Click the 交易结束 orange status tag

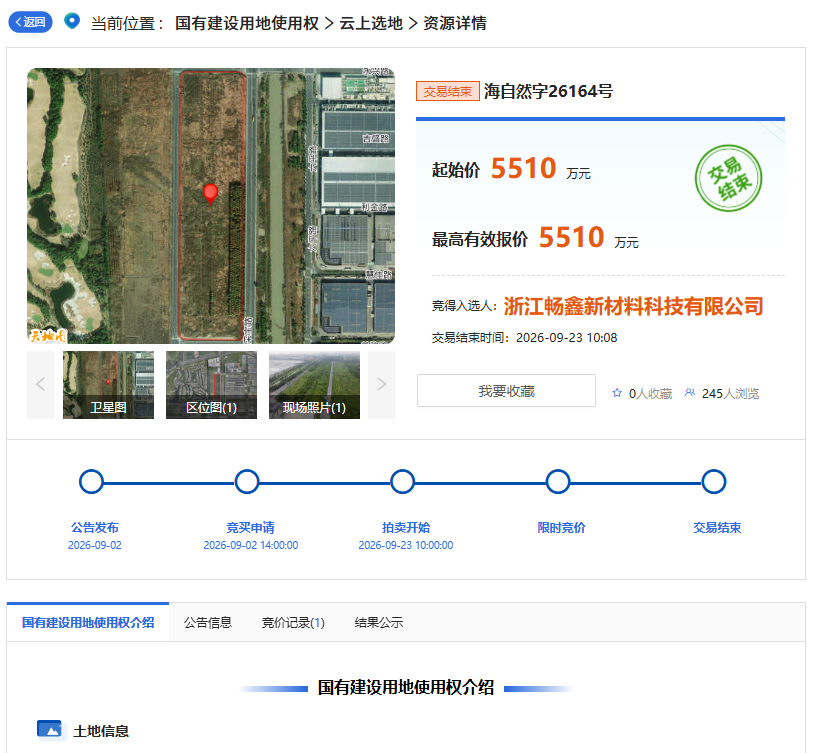(x=447, y=91)
